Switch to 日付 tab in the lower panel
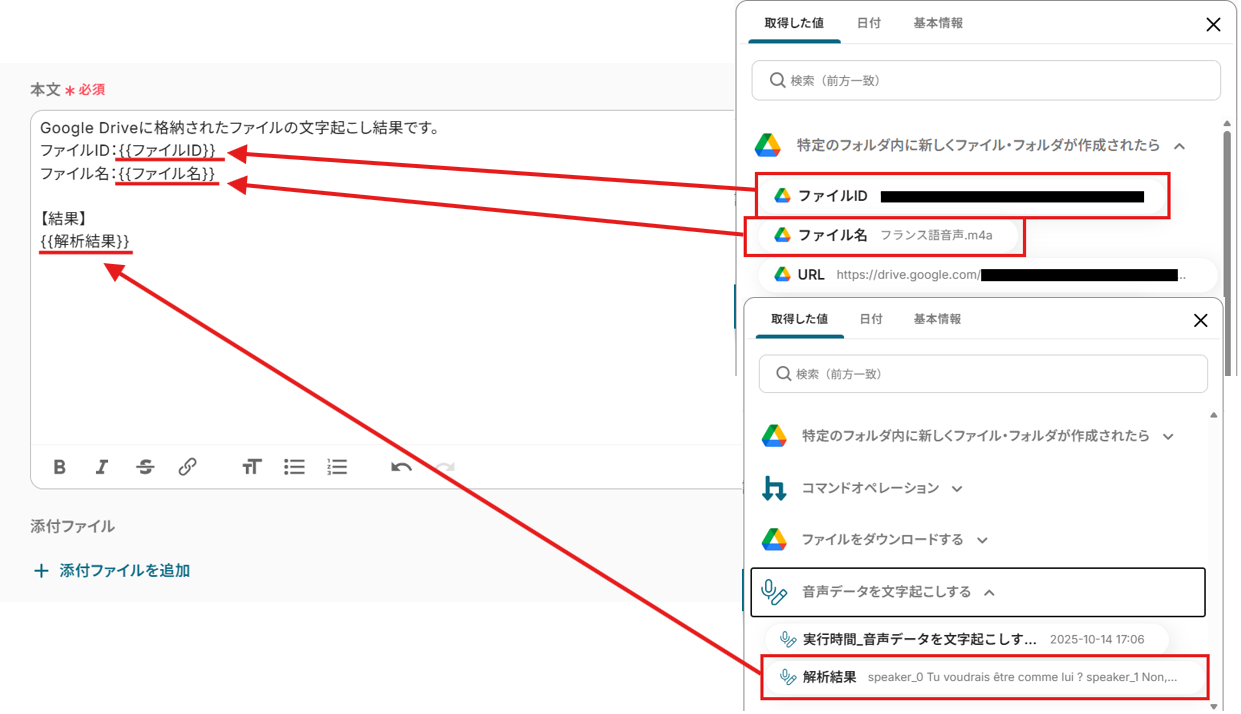 click(x=871, y=319)
